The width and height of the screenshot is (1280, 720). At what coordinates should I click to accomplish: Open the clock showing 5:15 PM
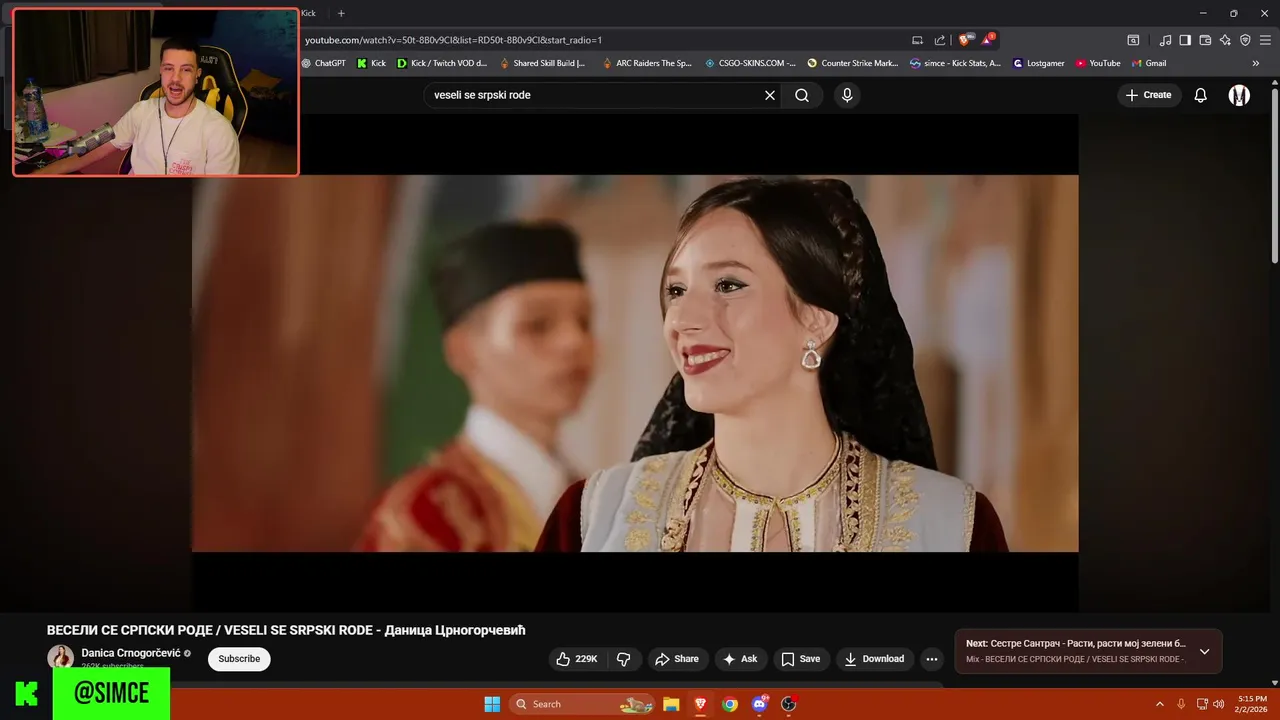(1252, 704)
